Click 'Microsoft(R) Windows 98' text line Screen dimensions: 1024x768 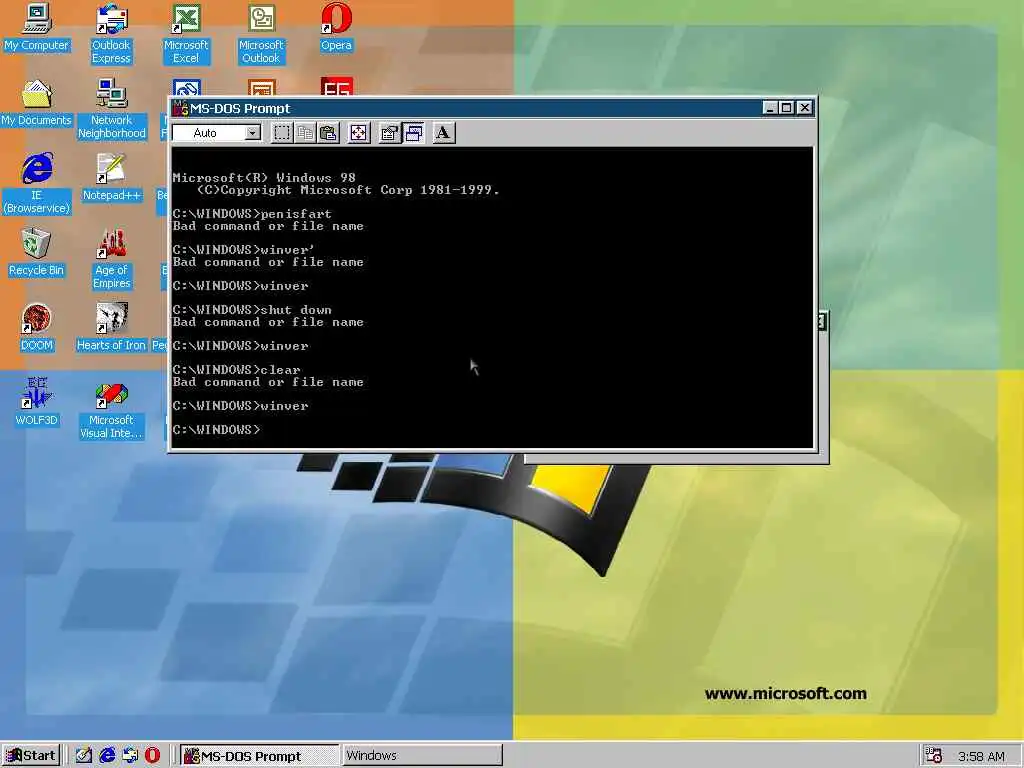pyautogui.click(x=264, y=178)
